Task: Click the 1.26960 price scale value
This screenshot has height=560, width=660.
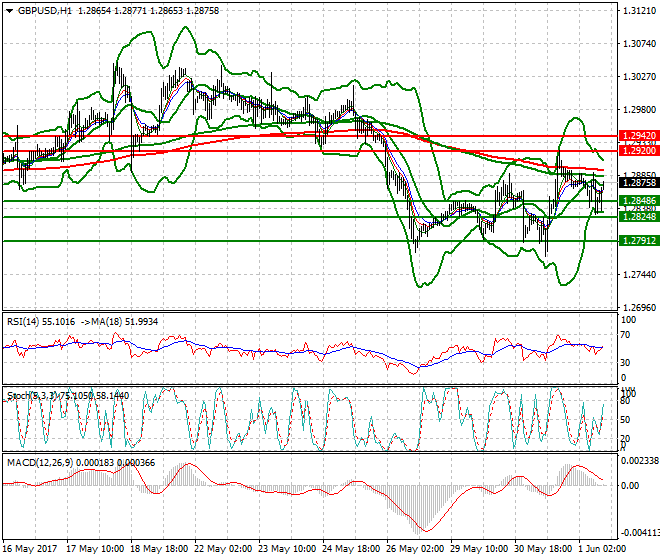Action: (x=639, y=307)
